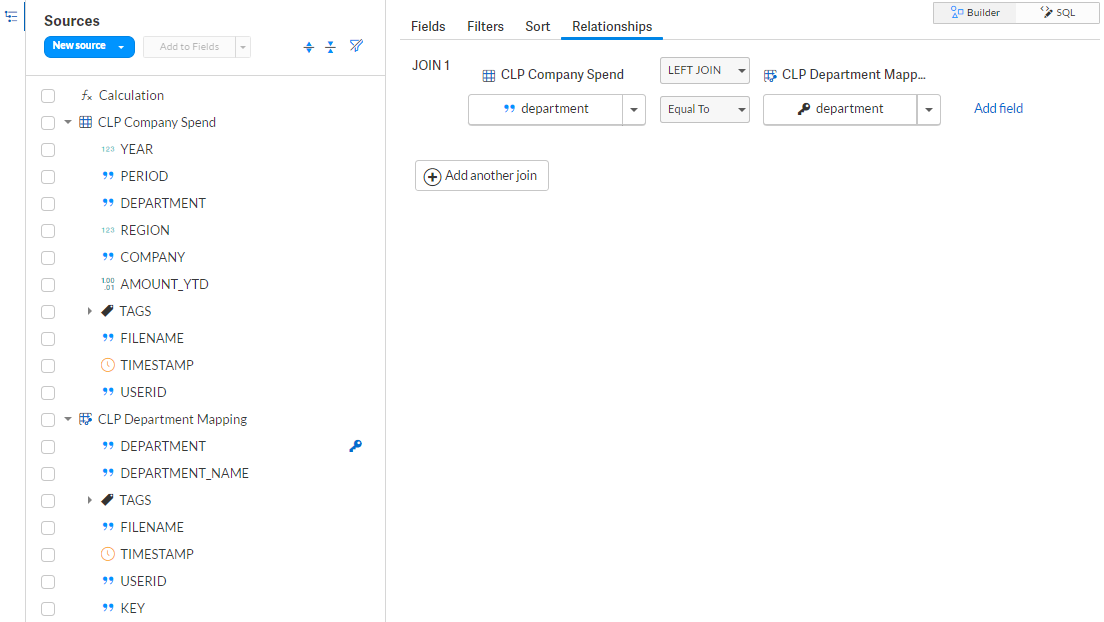Open the LEFT JOIN type dropdown

tap(704, 70)
